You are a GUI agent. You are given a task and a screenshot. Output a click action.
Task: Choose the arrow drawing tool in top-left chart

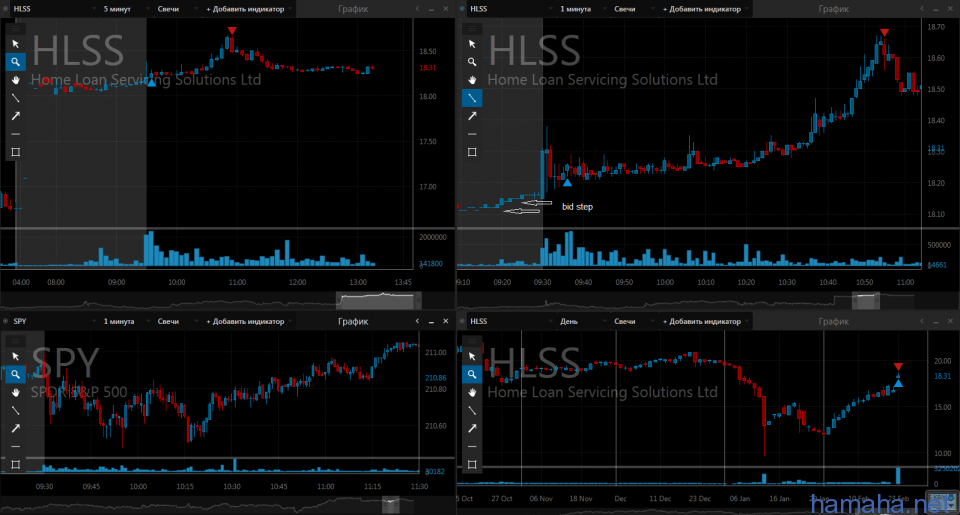[15, 116]
